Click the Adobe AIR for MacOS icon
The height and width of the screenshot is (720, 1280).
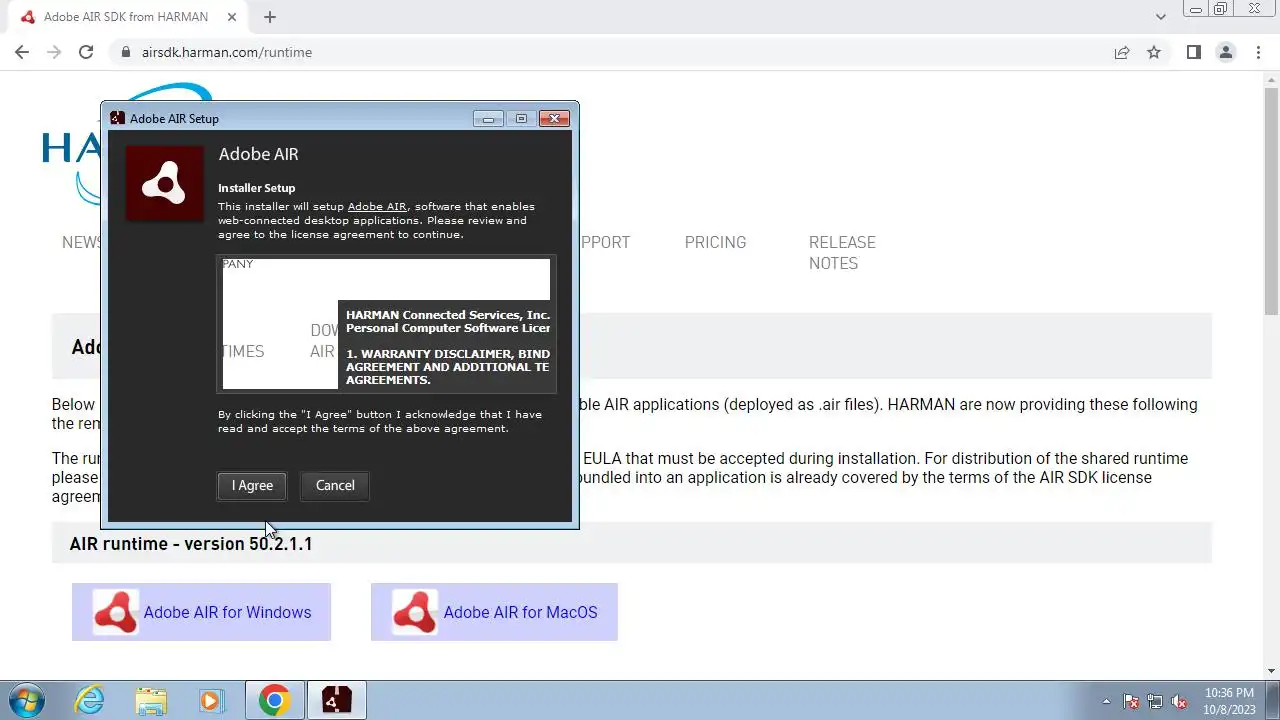(414, 612)
